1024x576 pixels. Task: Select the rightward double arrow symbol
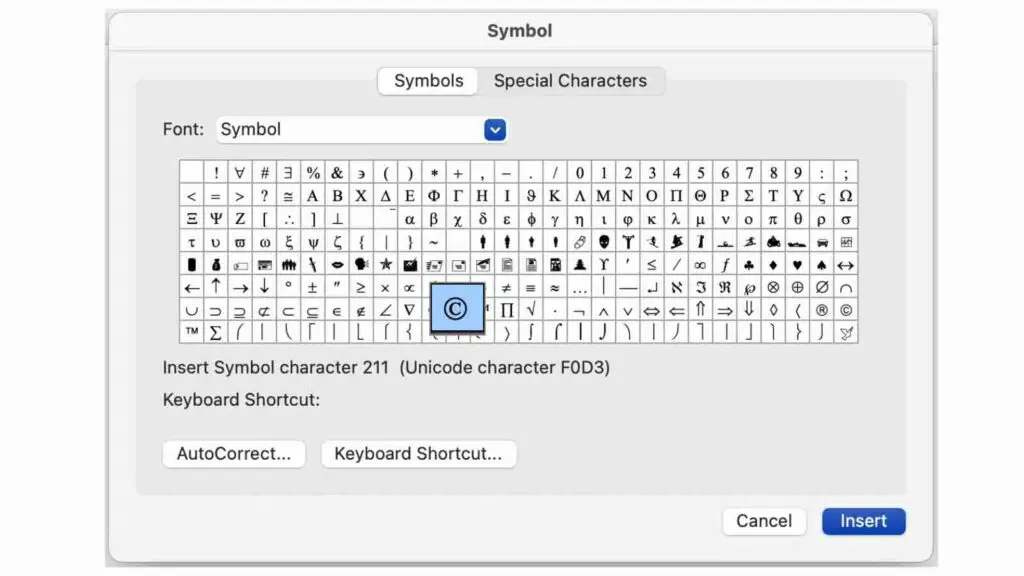[725, 310]
